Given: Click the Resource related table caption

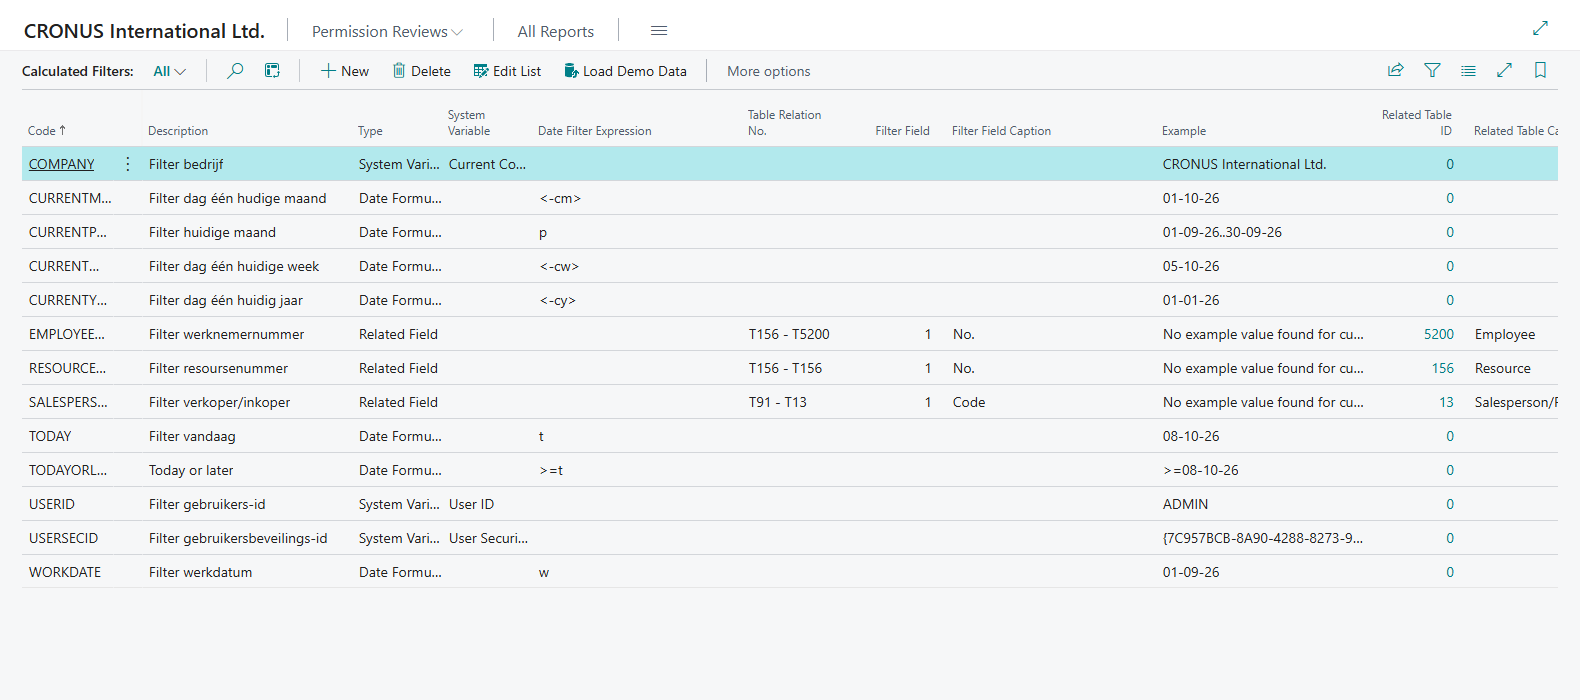Looking at the screenshot, I should tap(1503, 368).
